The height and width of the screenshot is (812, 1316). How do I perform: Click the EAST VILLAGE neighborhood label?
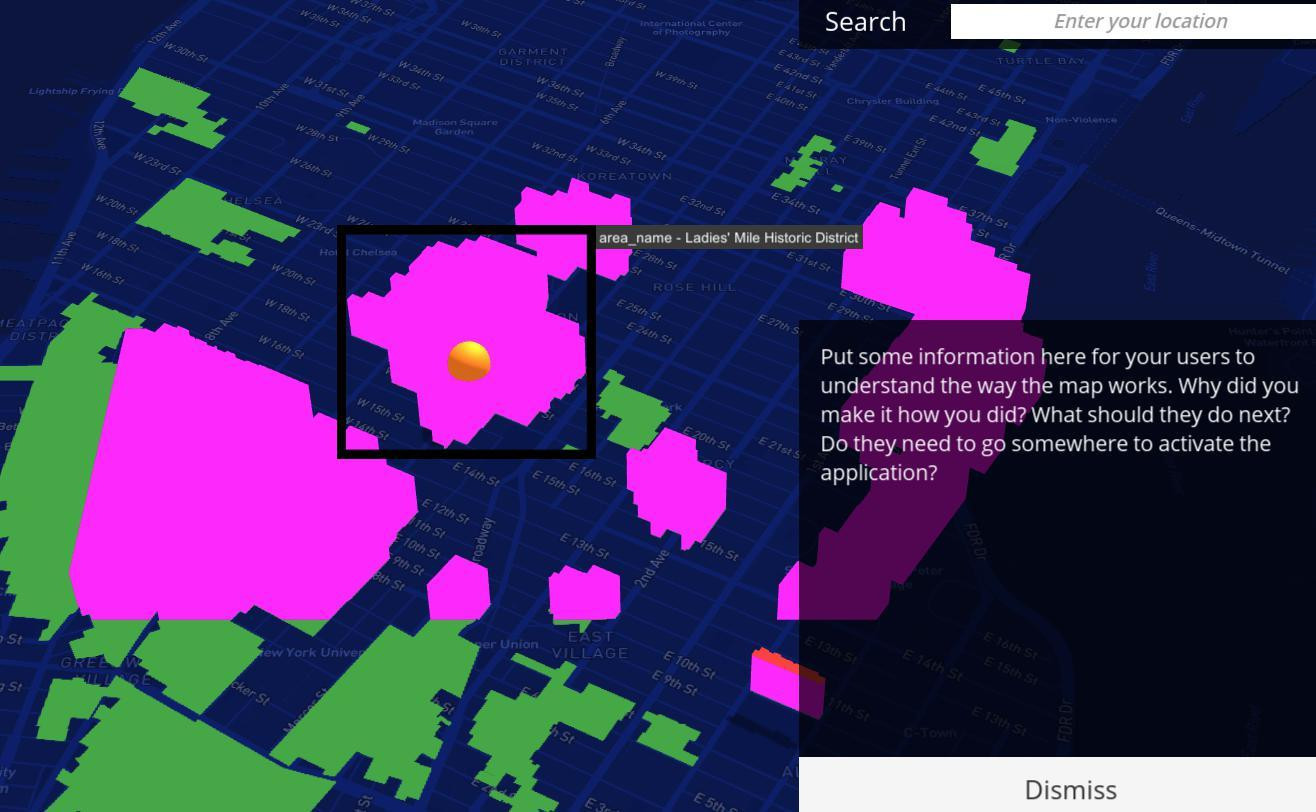[590, 645]
